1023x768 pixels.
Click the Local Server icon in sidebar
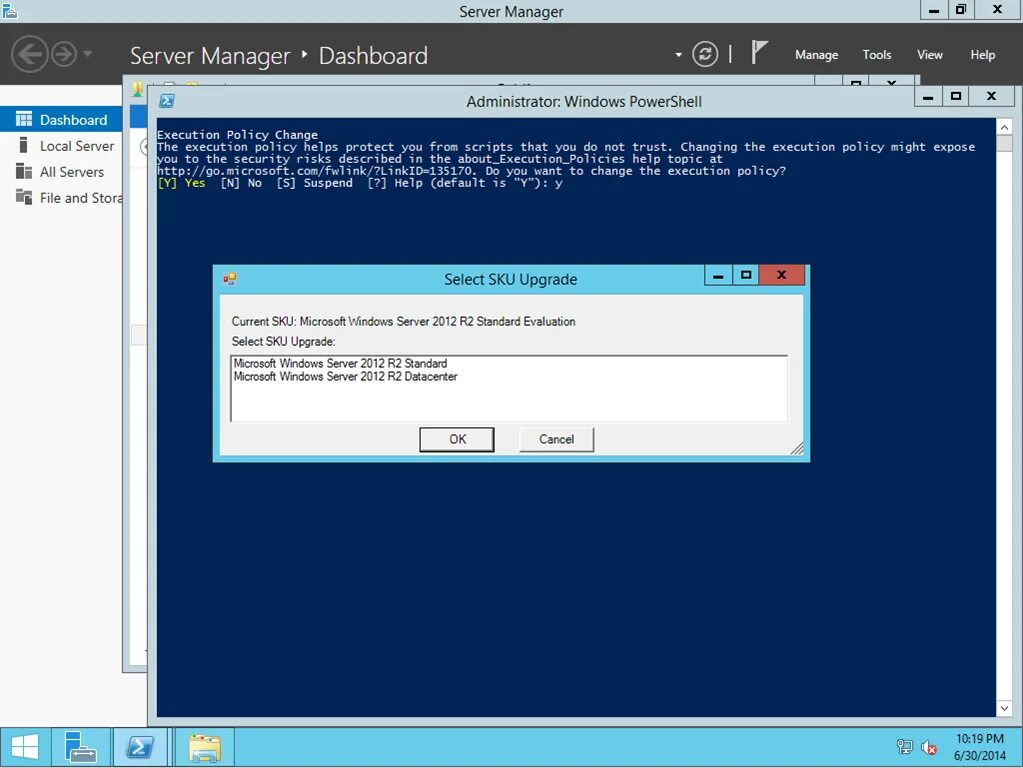tap(23, 145)
